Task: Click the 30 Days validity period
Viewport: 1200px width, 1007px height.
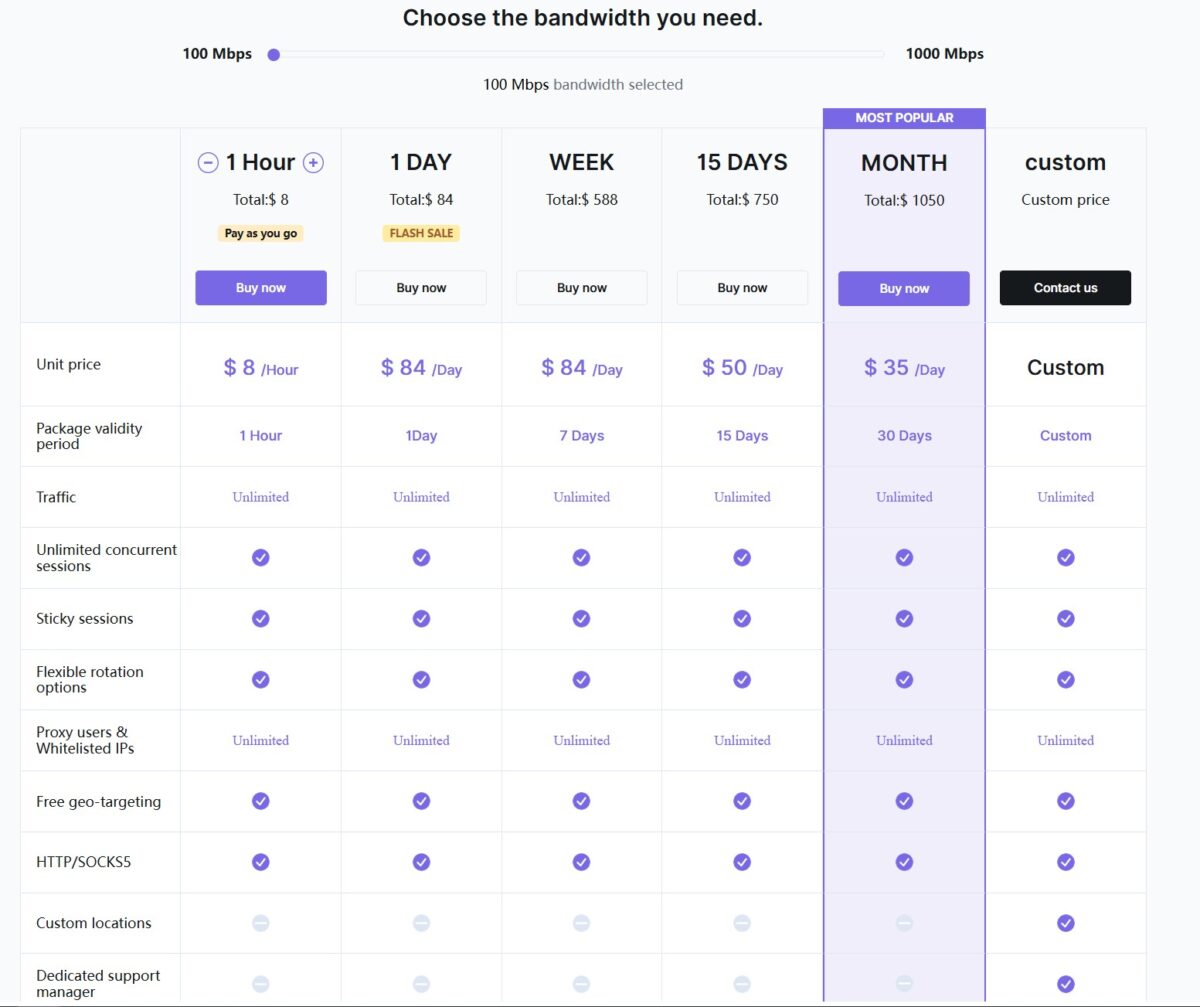Action: pos(904,436)
